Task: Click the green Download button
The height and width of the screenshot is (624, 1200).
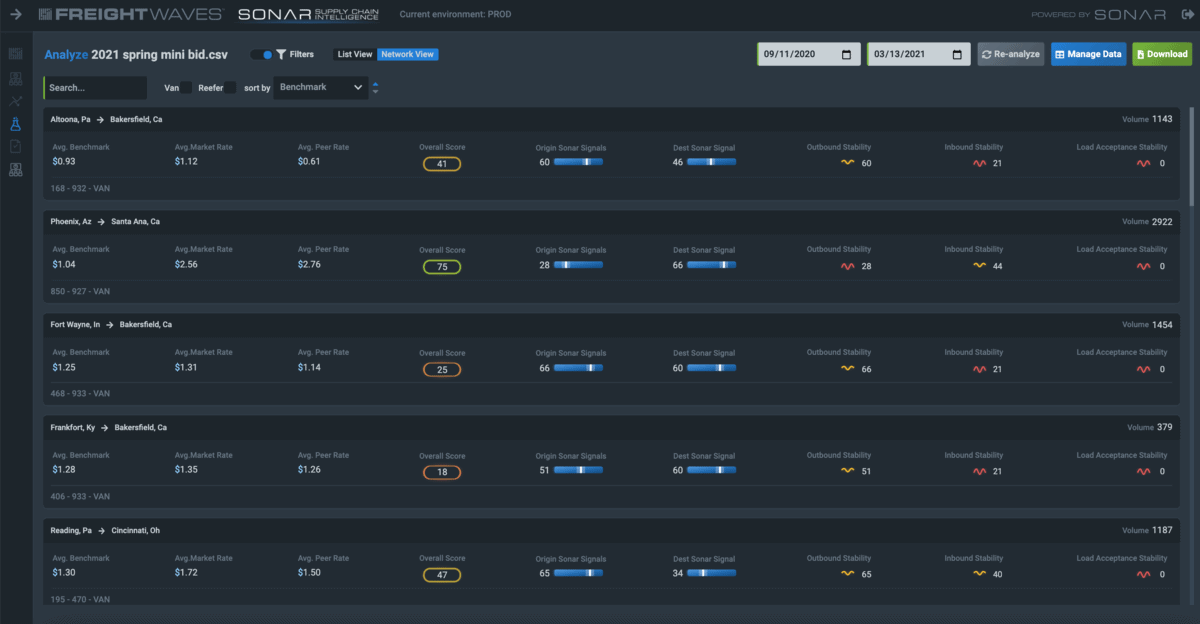Action: point(1161,54)
